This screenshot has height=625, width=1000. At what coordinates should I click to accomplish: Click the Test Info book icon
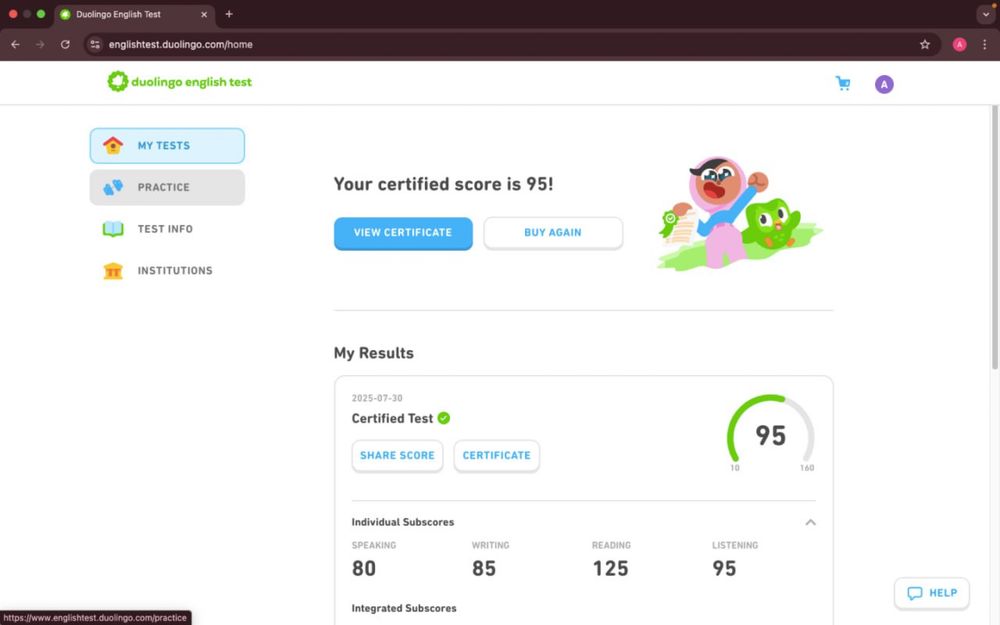(113, 229)
